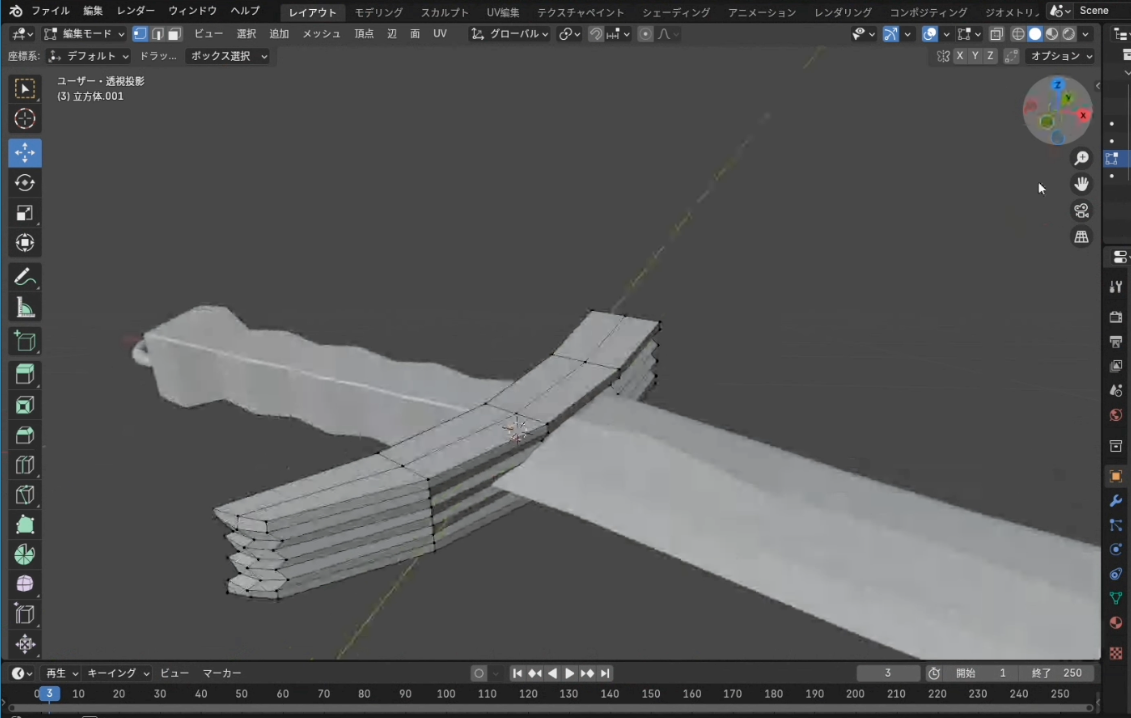Select the Measure tool

(25, 308)
